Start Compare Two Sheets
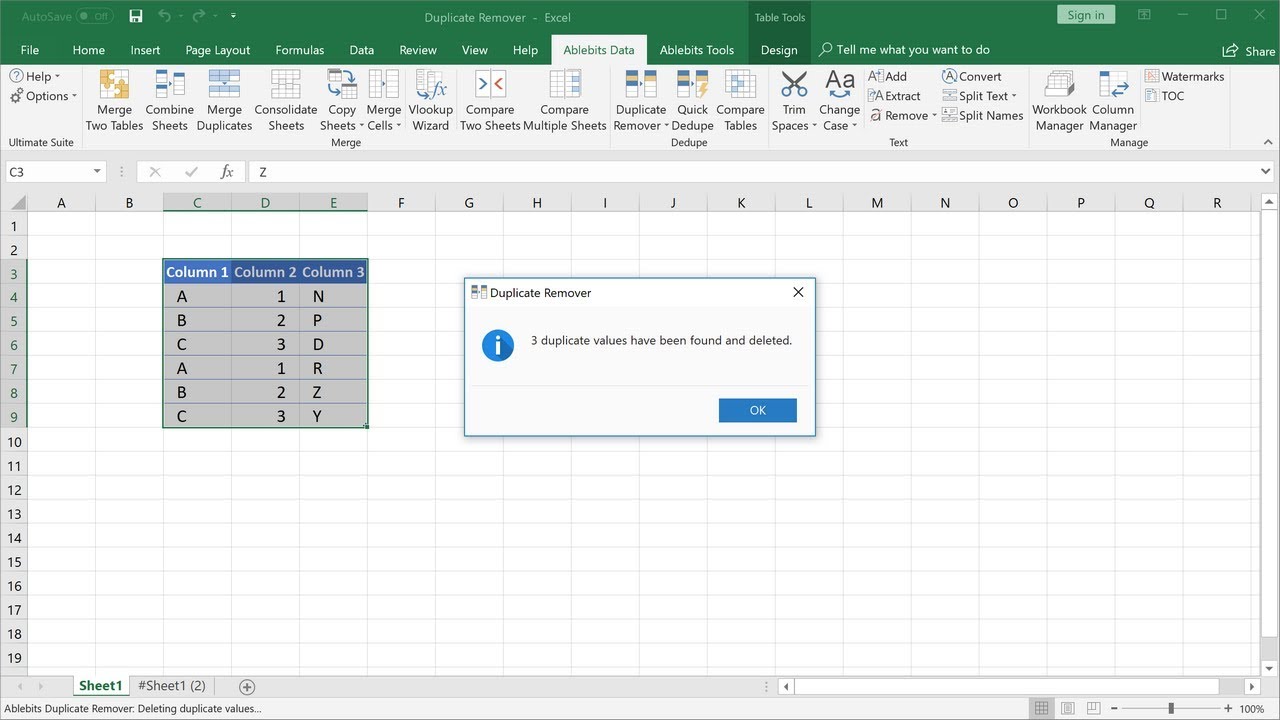Screen dimensions: 1280x720 [x=490, y=100]
